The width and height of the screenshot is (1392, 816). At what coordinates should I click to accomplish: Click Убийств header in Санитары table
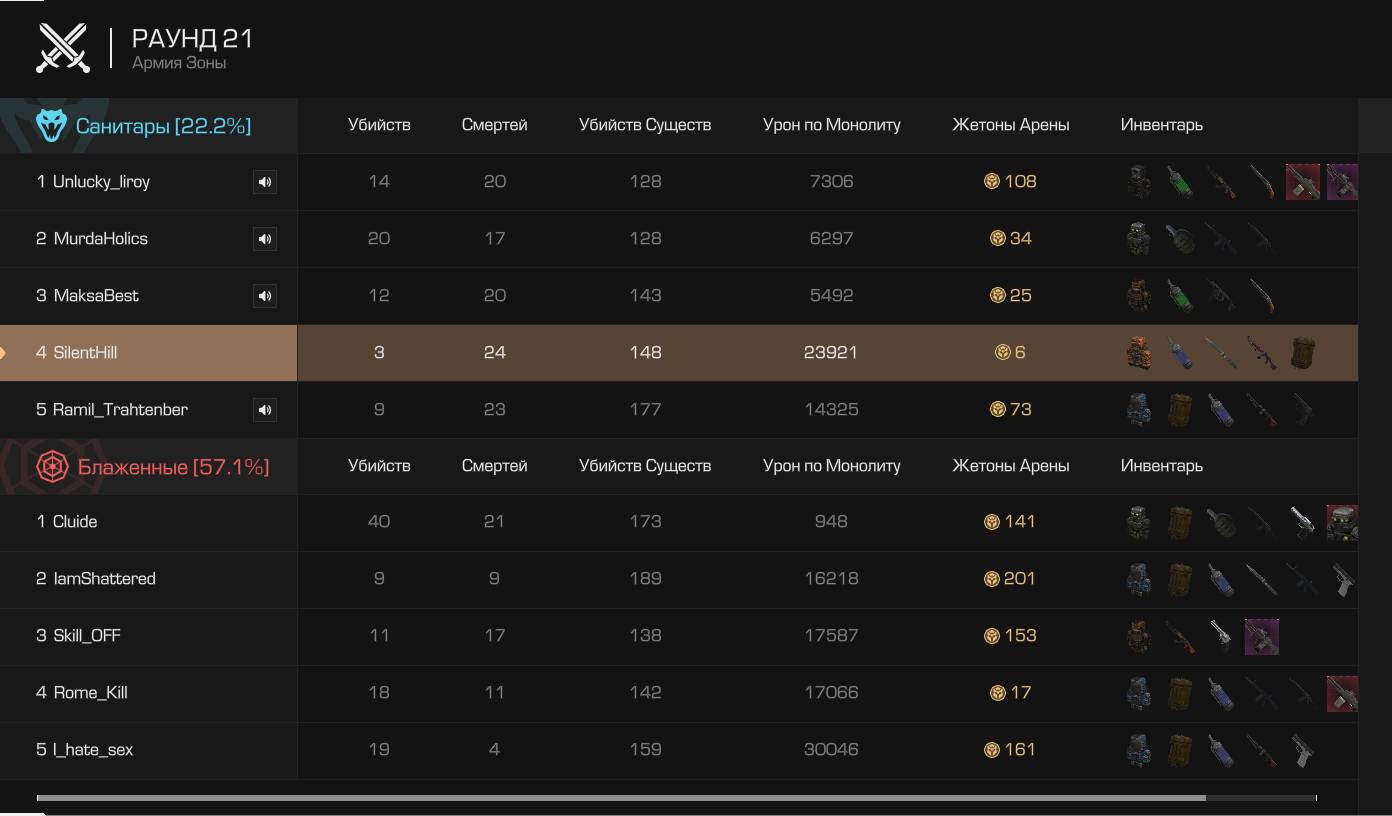pyautogui.click(x=379, y=125)
